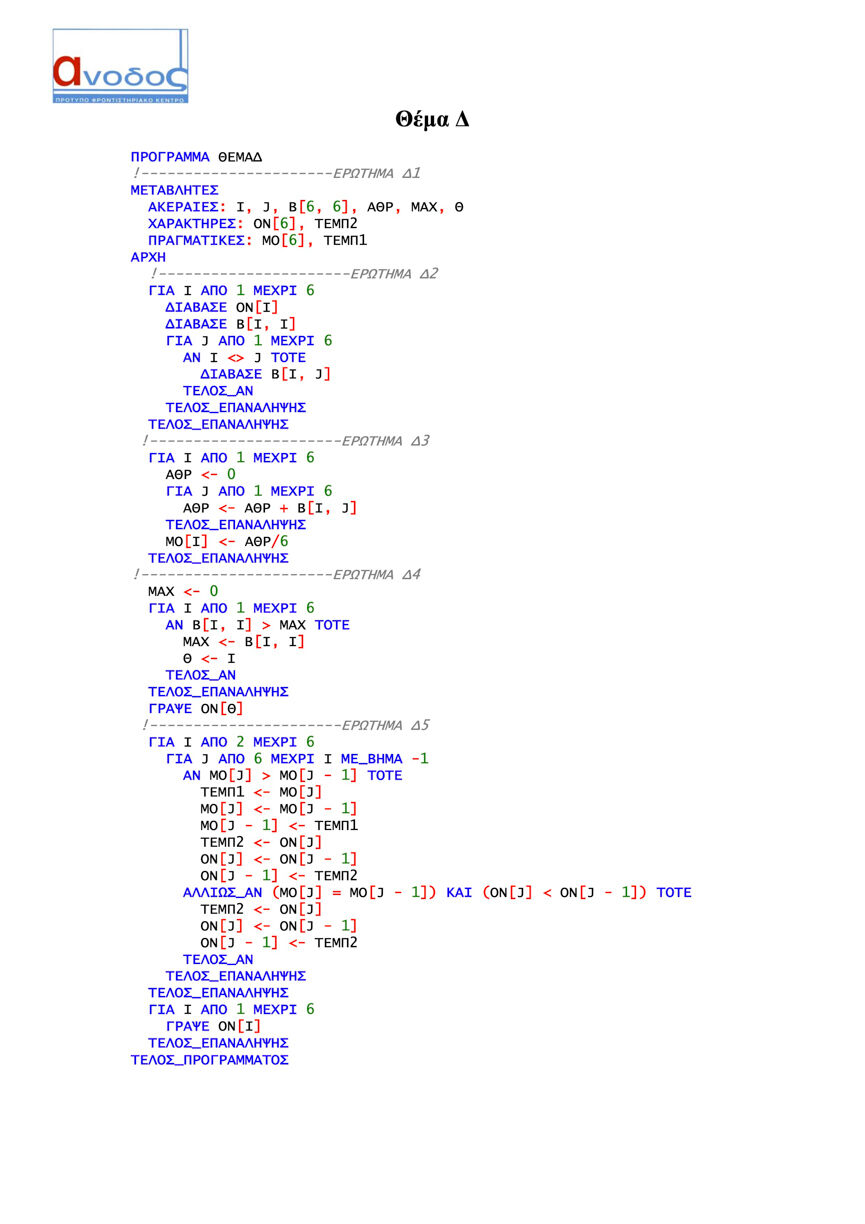Click the ΜΕΤΑΒΛΗΤΕΣ keyword
This screenshot has width=865, height=1224.
175,190
